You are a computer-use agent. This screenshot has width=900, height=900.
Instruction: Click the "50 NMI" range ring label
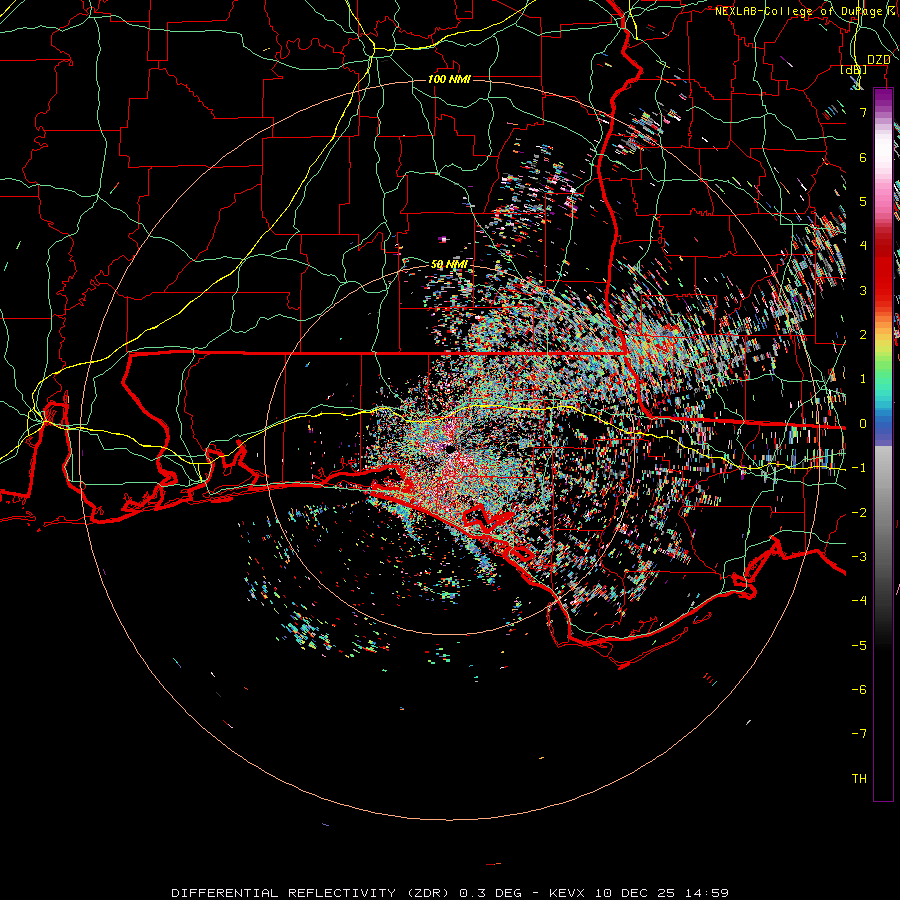[449, 264]
